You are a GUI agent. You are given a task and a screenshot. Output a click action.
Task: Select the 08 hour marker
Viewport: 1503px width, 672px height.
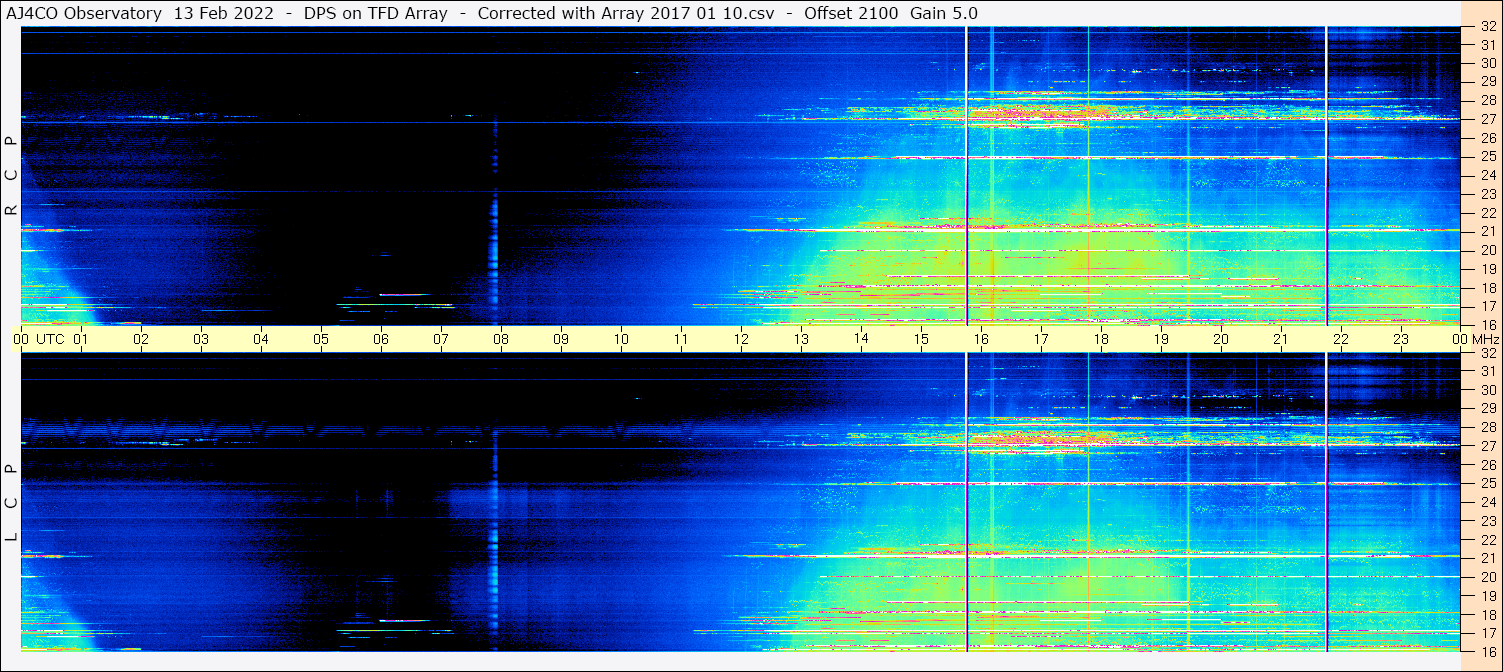point(501,339)
